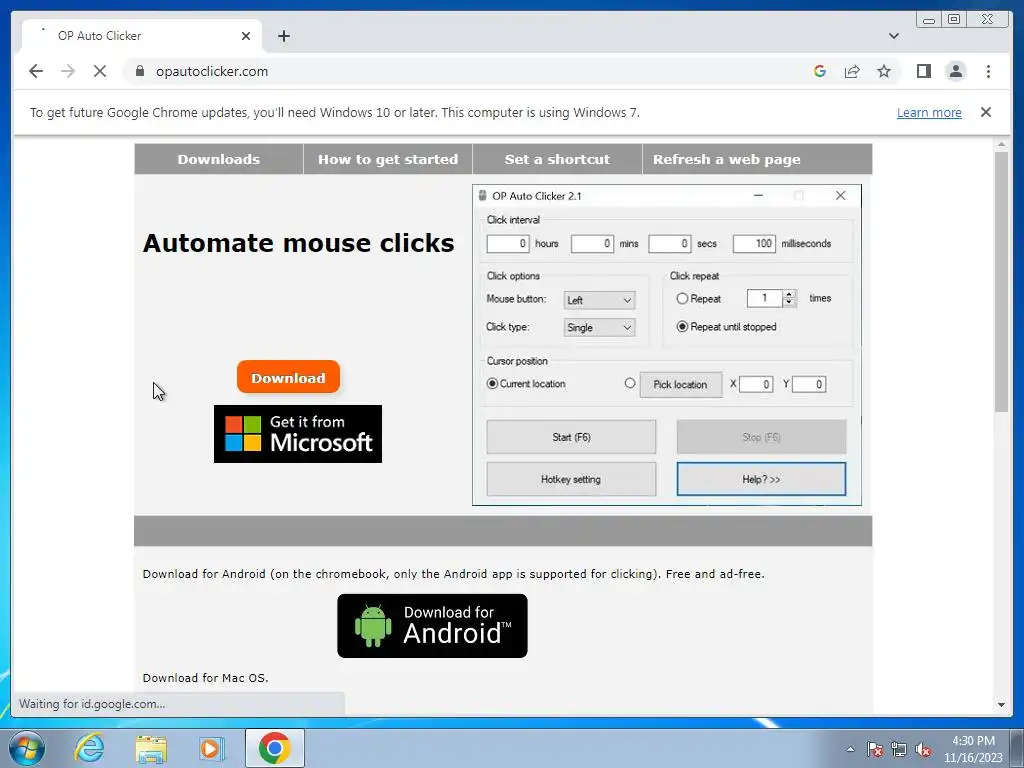Increase the repeat times spinner
The width and height of the screenshot is (1024, 768).
(789, 294)
